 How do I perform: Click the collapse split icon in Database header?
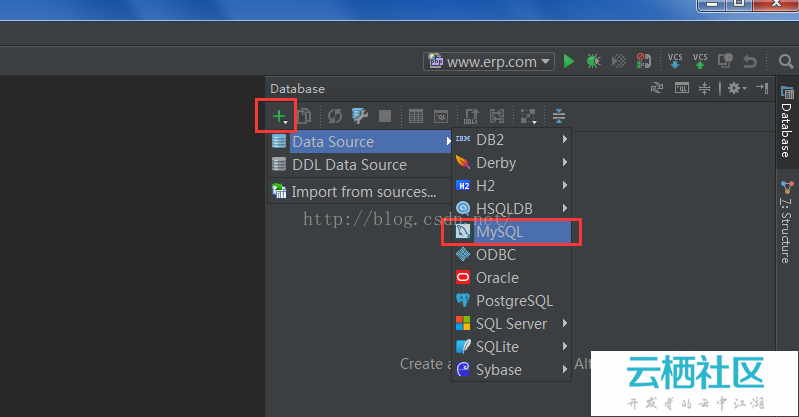tap(704, 88)
